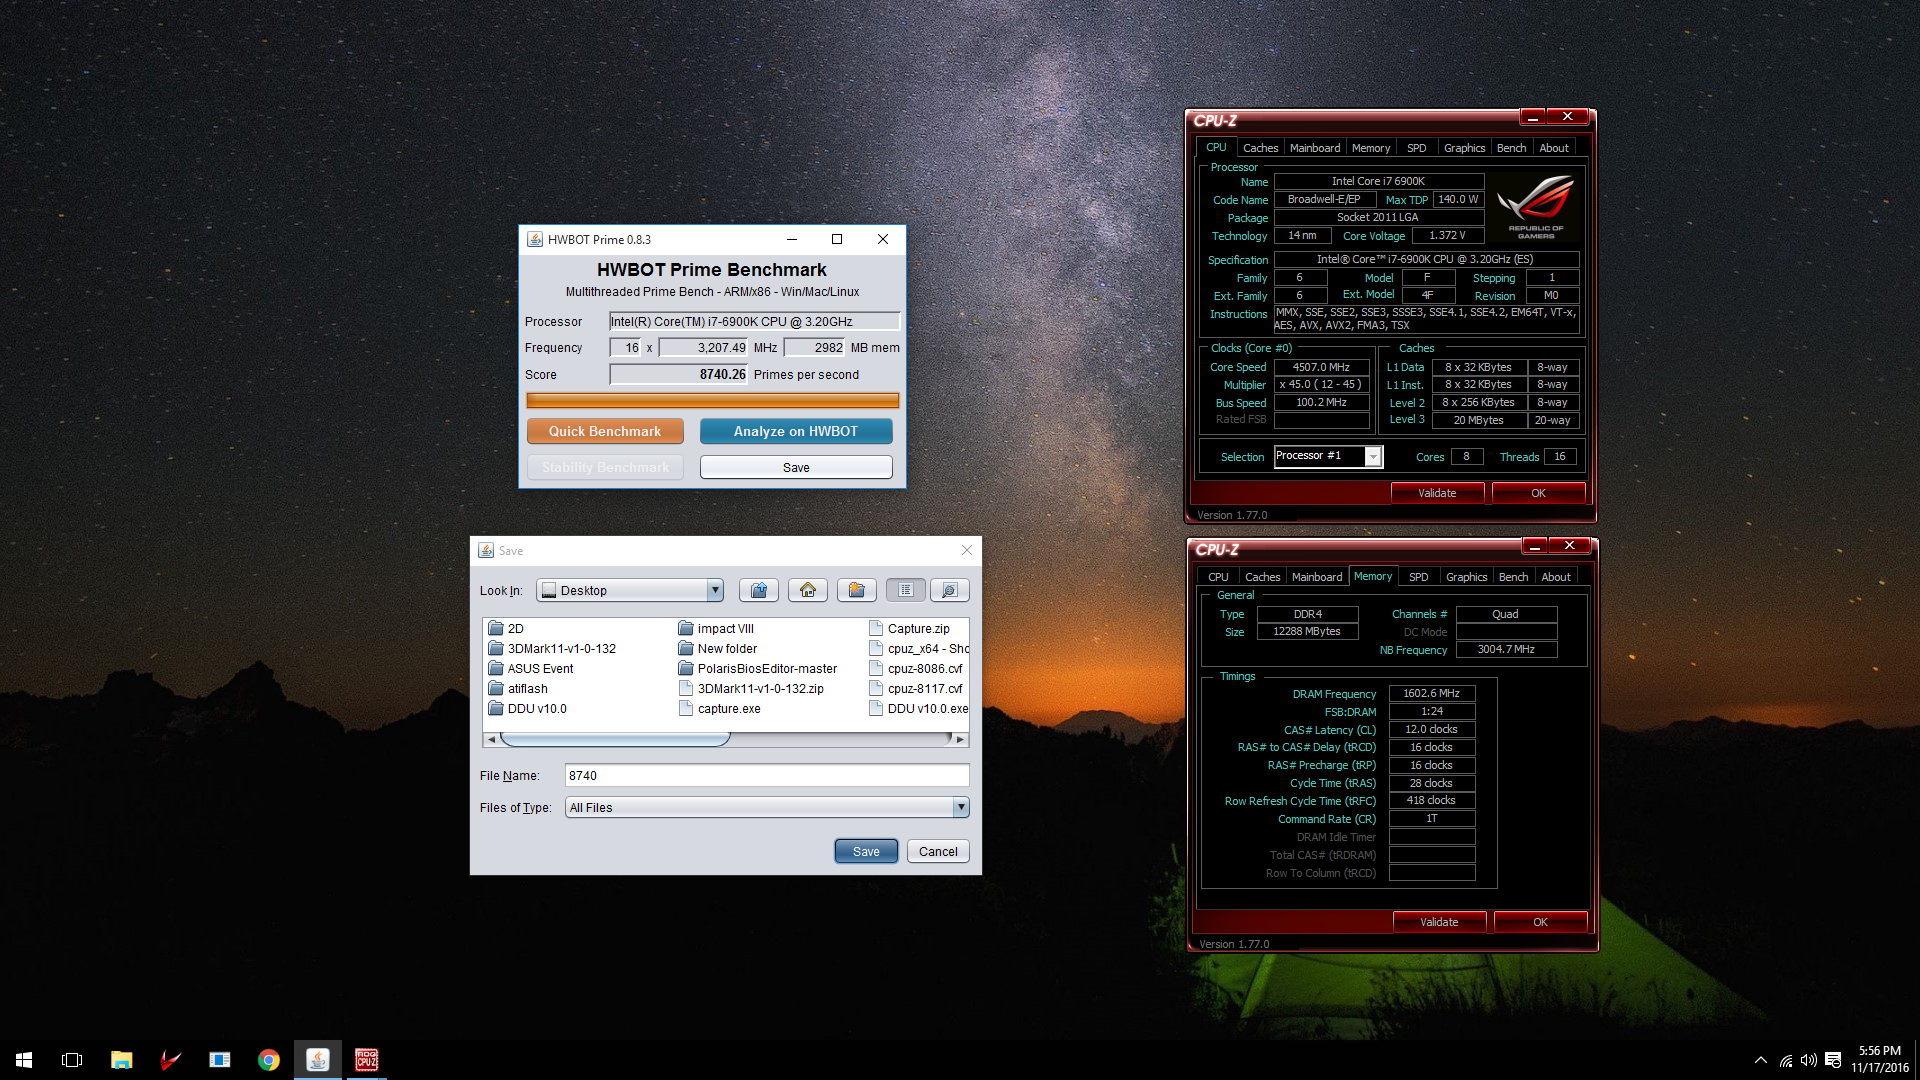1920x1080 pixels.
Task: Select the DDU v10.0.exe file
Action: click(918, 709)
